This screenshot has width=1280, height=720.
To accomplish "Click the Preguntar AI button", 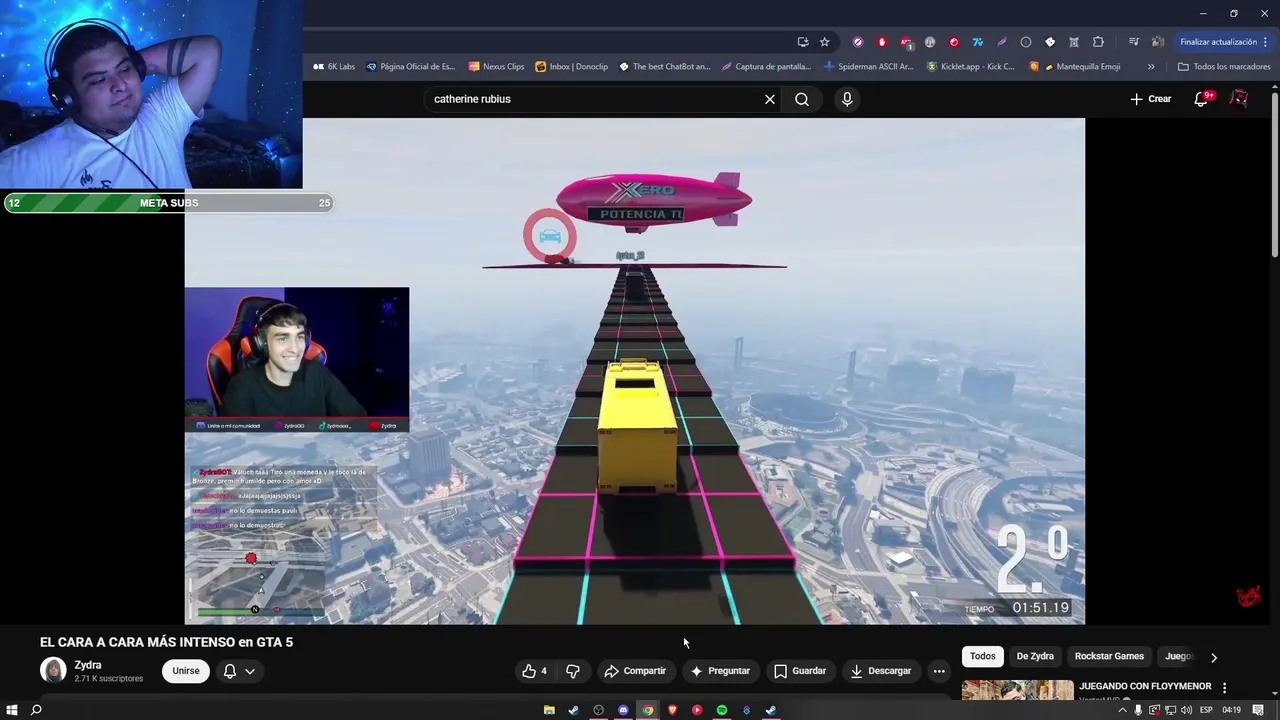I will pyautogui.click(x=720, y=671).
